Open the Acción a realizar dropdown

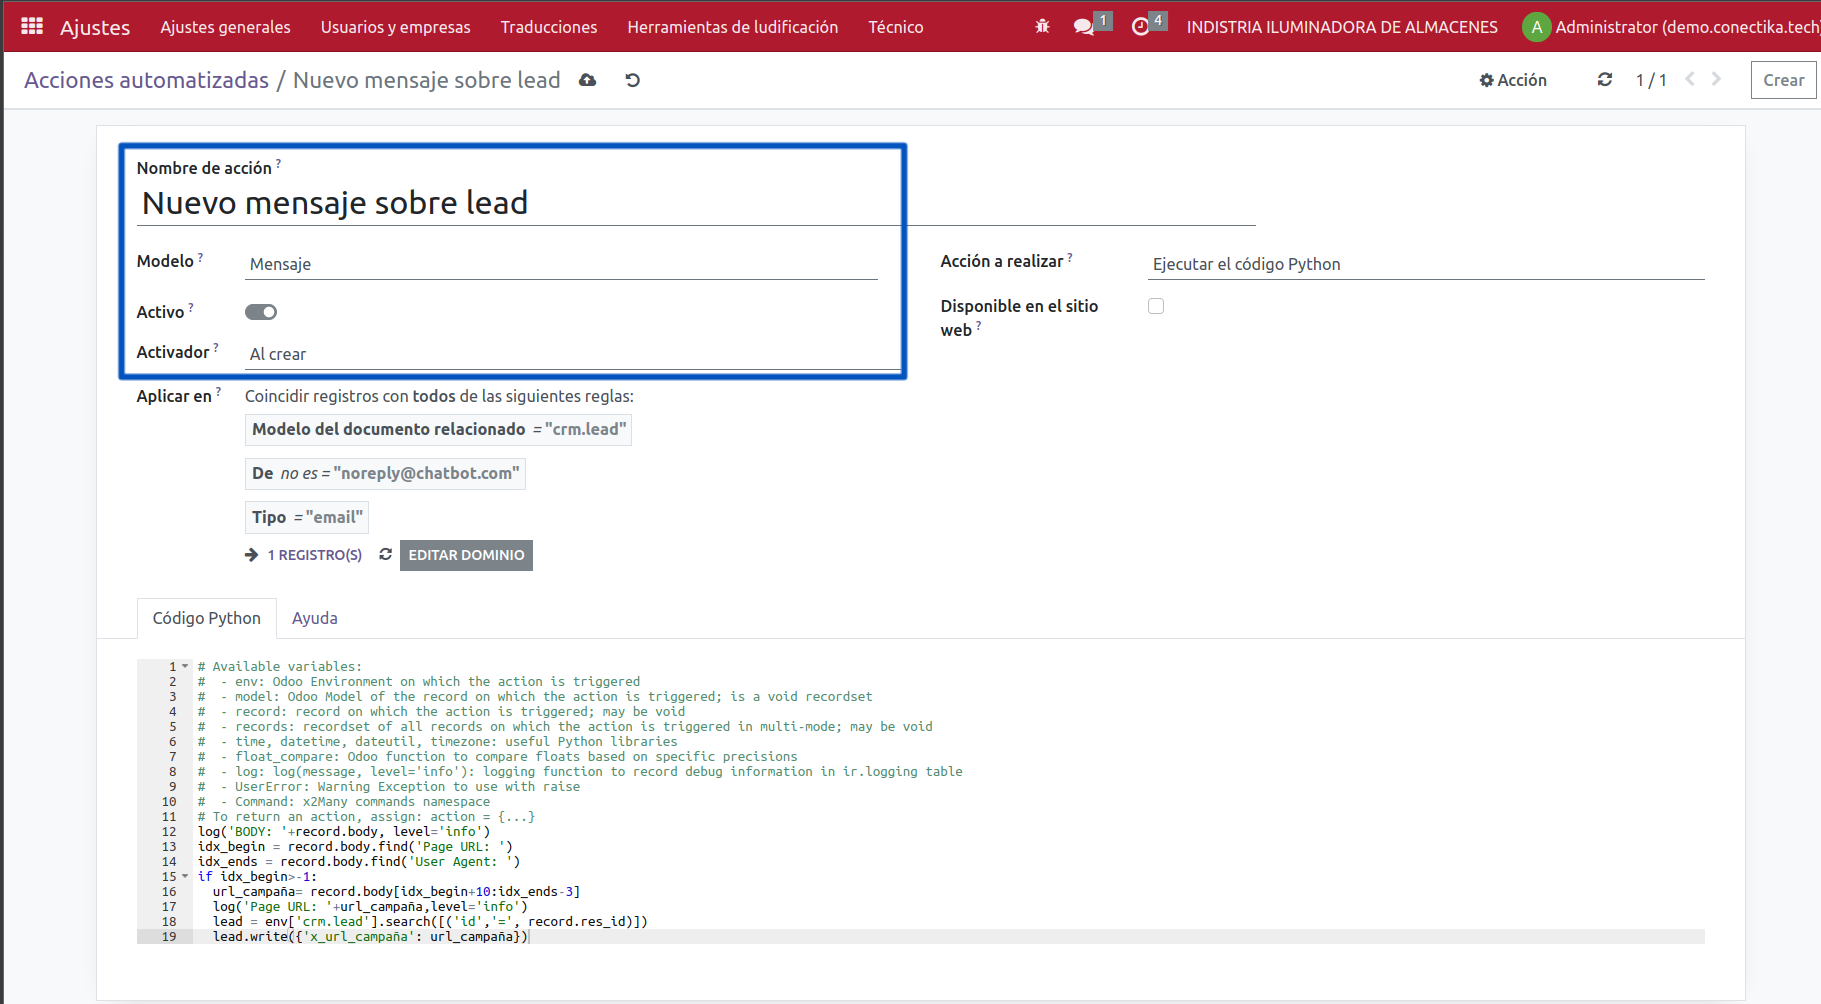coord(1426,264)
